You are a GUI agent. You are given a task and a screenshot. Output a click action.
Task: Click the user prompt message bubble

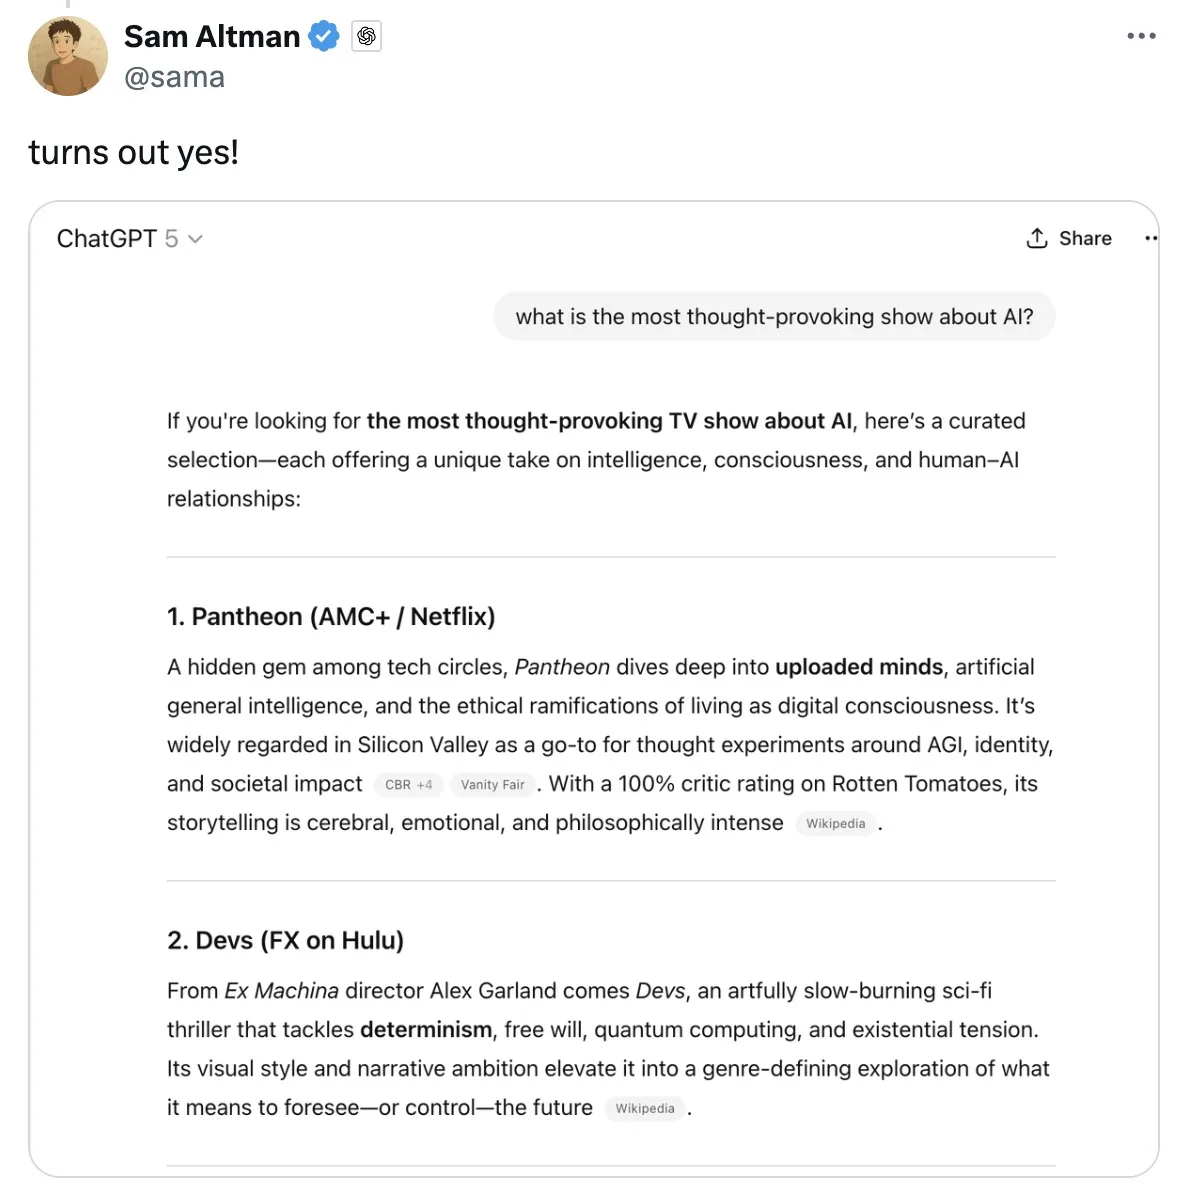(774, 317)
